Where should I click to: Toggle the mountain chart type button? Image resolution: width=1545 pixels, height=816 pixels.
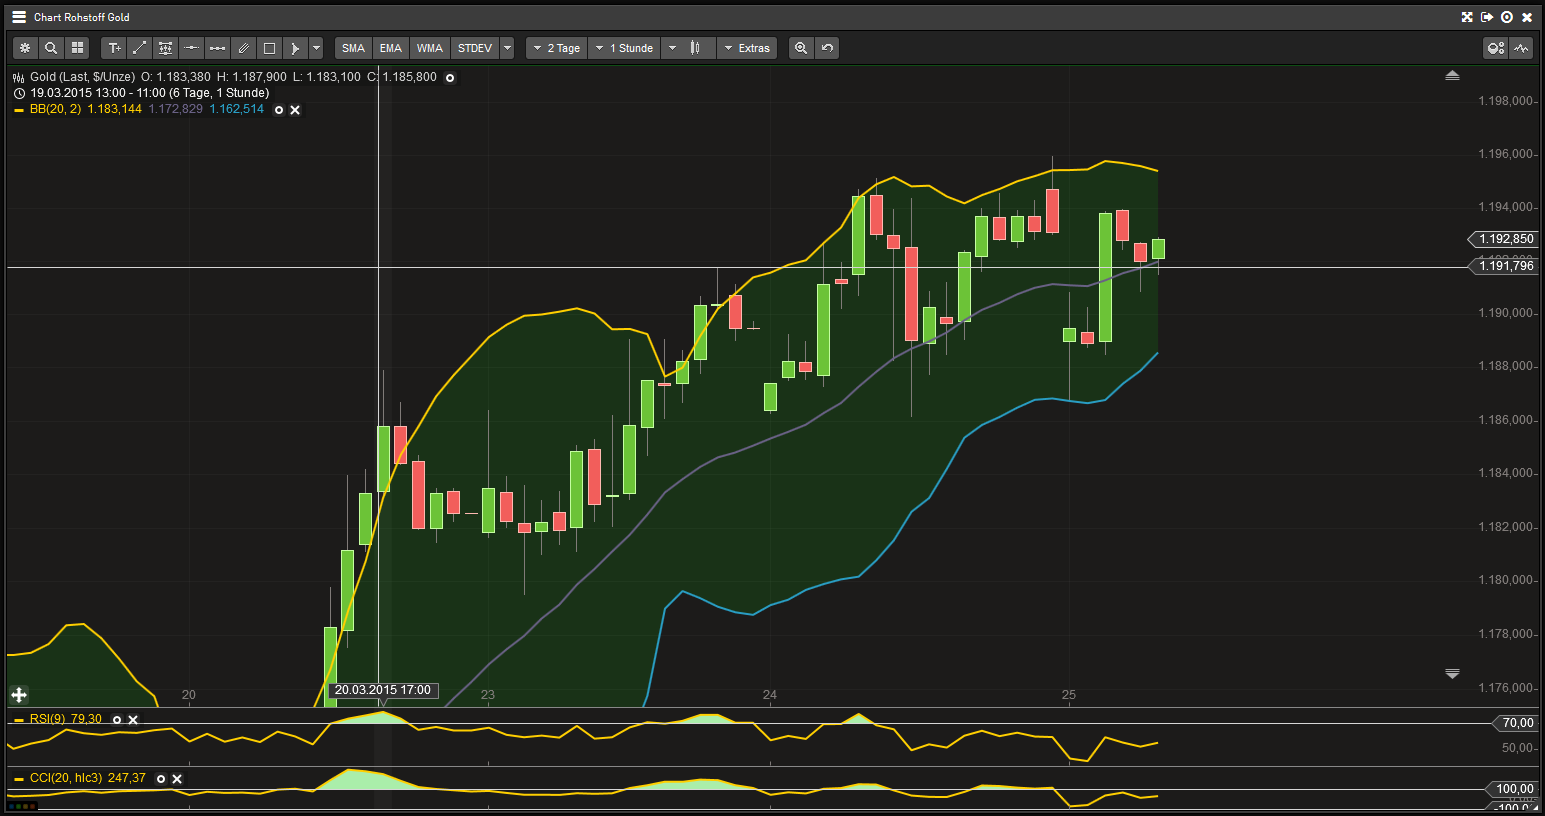pyautogui.click(x=1521, y=47)
